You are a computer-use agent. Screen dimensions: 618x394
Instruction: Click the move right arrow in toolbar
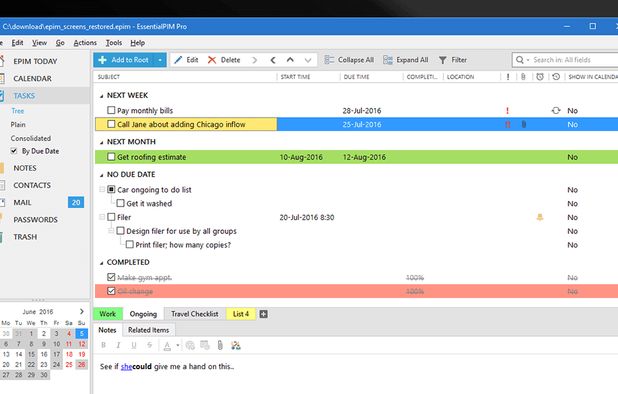(x=254, y=60)
